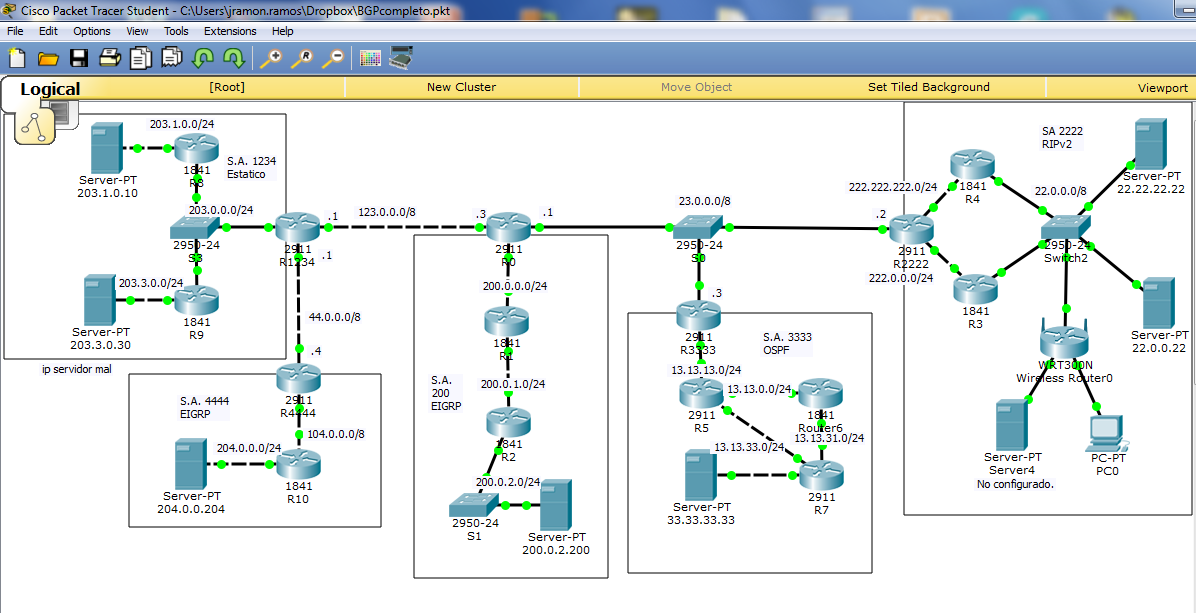Undo the last action with the green arrow
Screen dimensions: 1196x613
pyautogui.click(x=203, y=58)
